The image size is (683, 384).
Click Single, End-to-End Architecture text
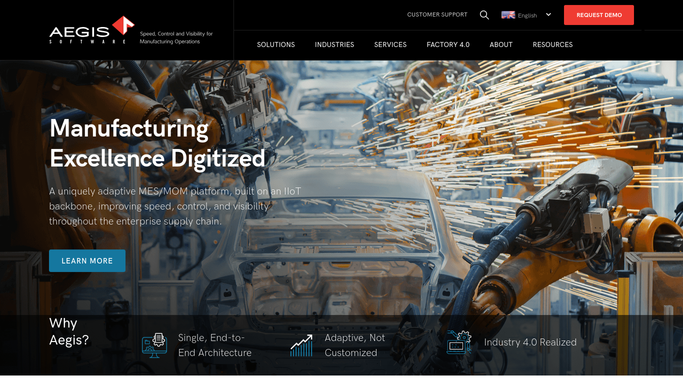215,345
